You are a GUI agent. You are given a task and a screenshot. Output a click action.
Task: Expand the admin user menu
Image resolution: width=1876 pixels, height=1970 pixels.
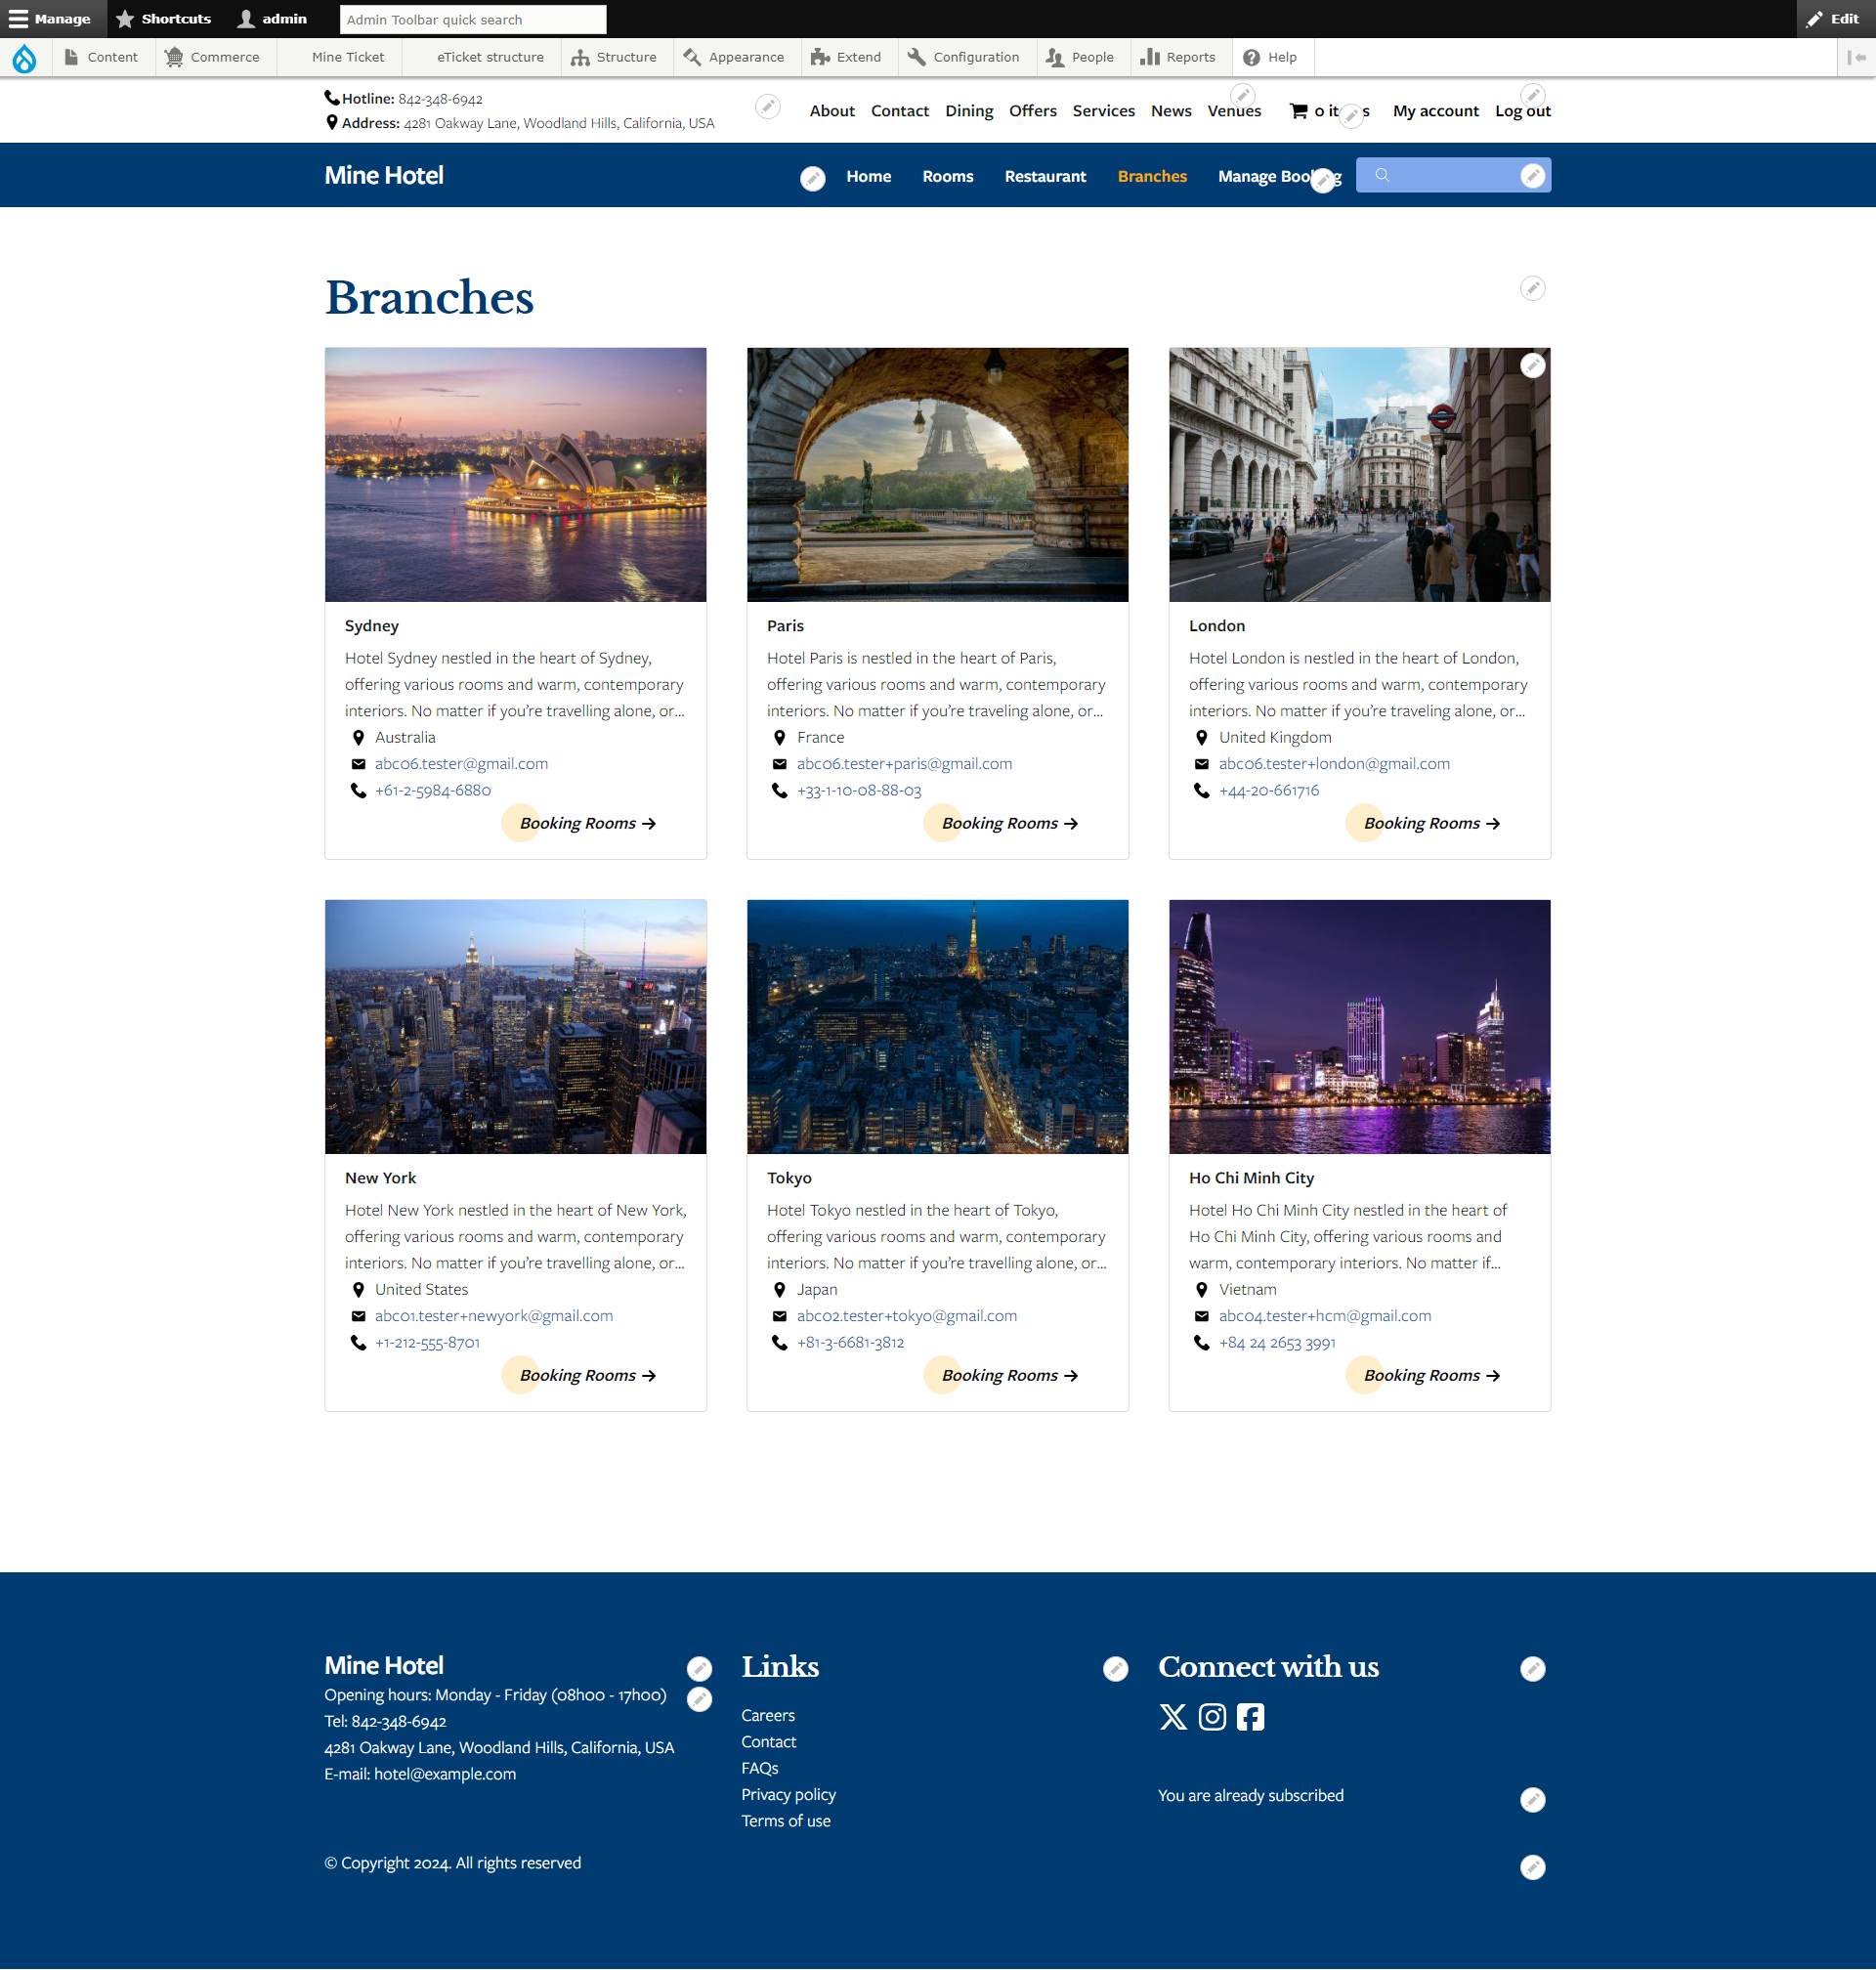tap(273, 19)
